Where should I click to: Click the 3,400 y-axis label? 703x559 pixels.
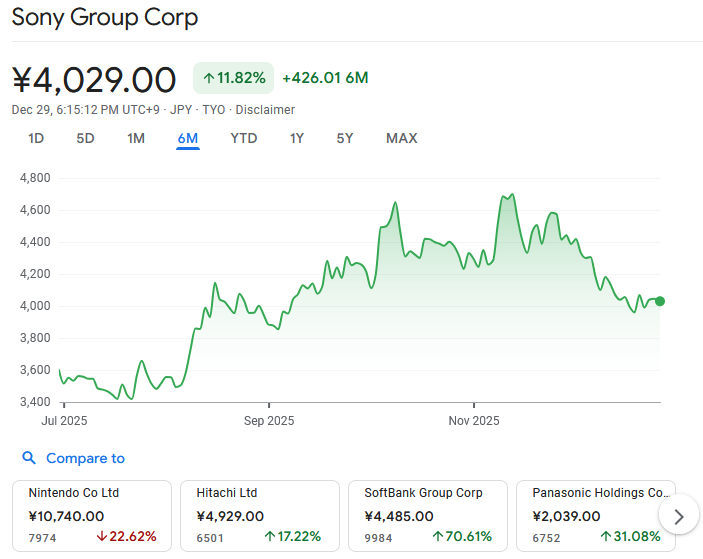click(x=35, y=402)
